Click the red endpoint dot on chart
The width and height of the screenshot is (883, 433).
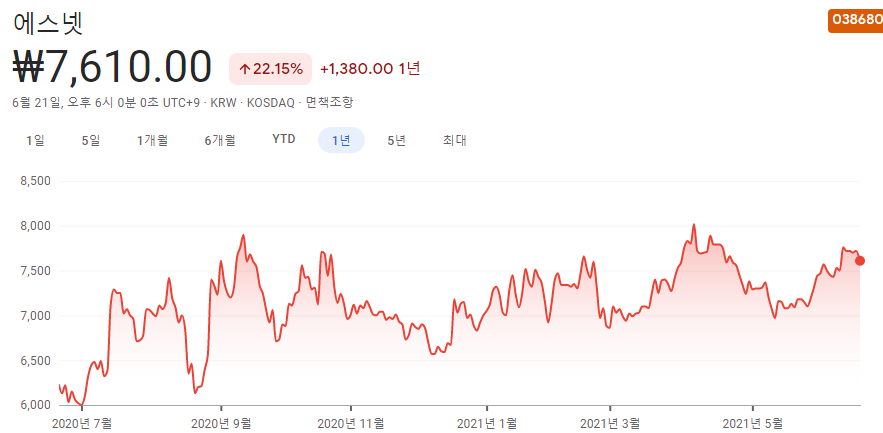click(860, 260)
